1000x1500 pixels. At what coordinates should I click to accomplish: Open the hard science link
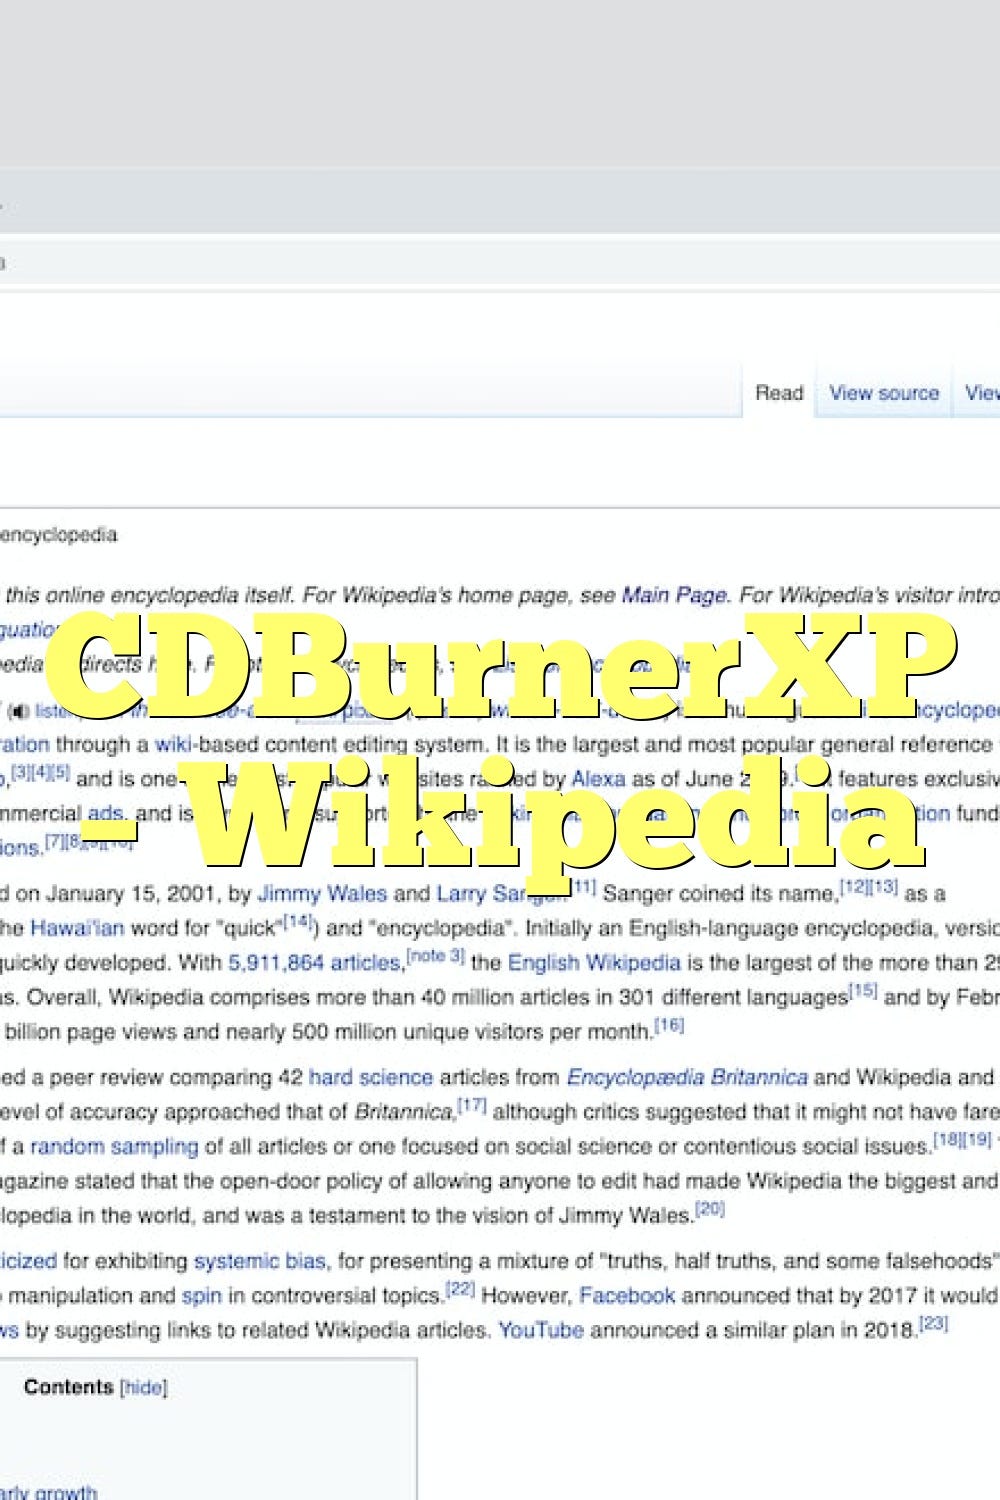371,1077
